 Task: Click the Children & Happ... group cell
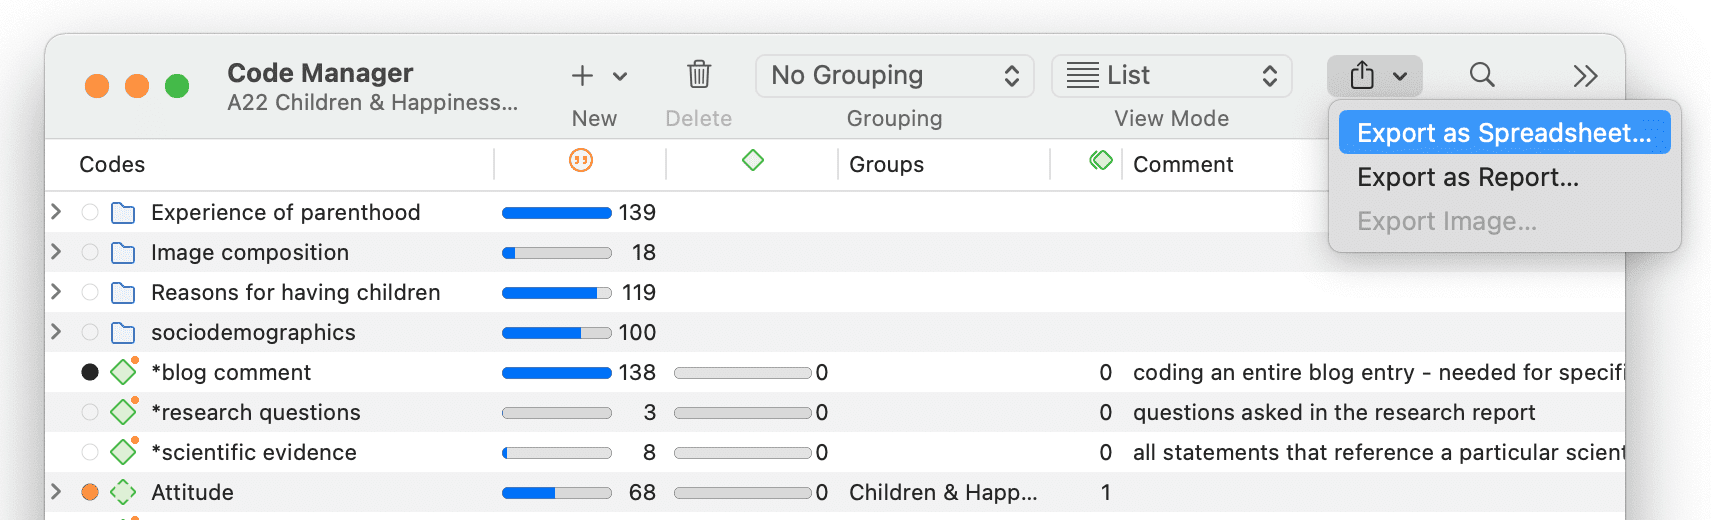pyautogui.click(x=943, y=492)
